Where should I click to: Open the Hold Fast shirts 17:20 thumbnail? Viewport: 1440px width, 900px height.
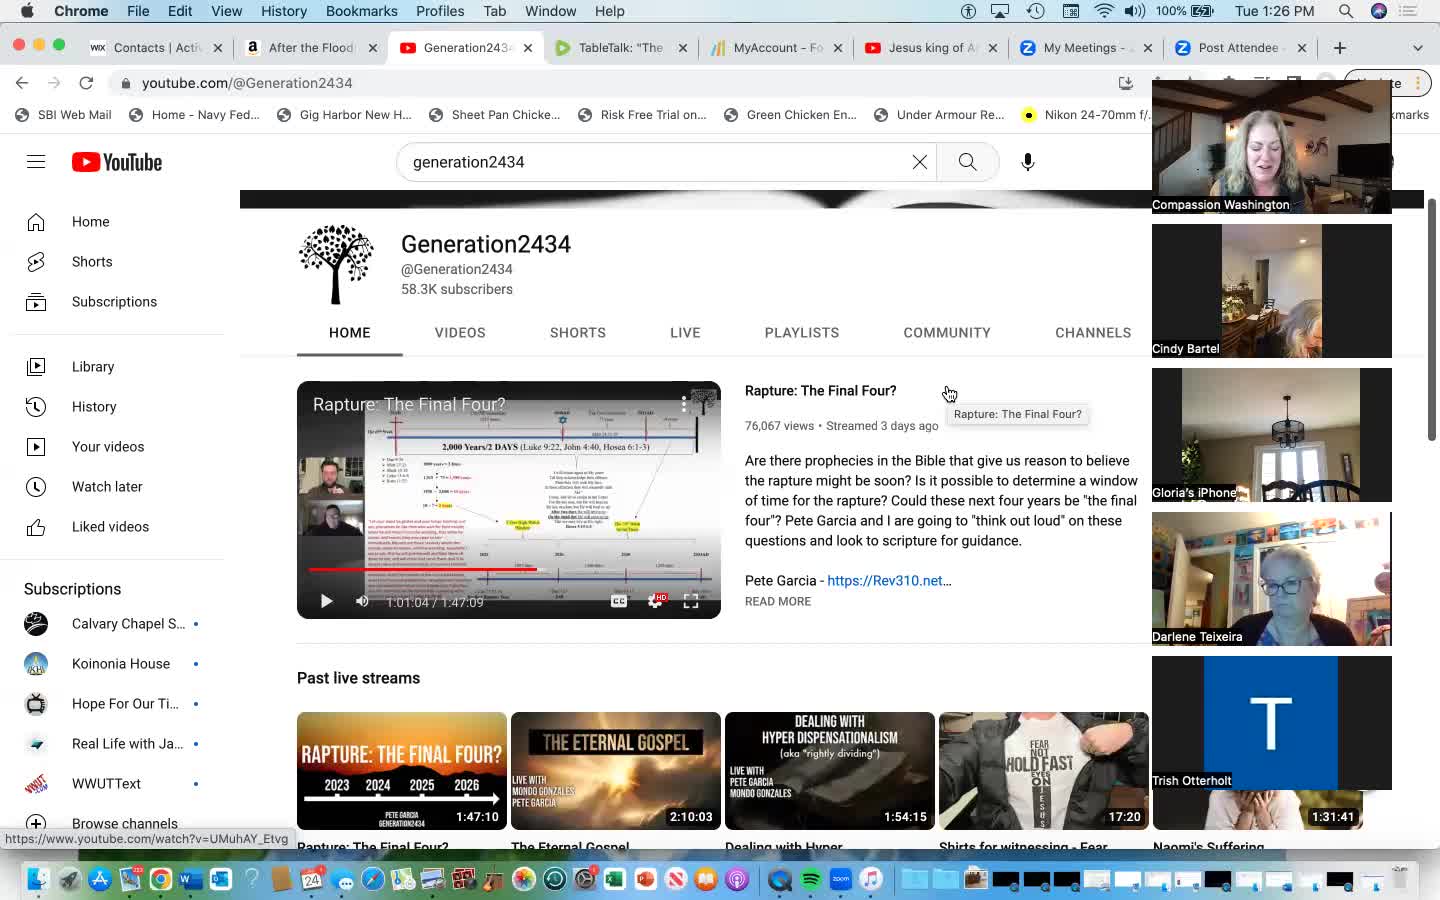pyautogui.click(x=1044, y=771)
